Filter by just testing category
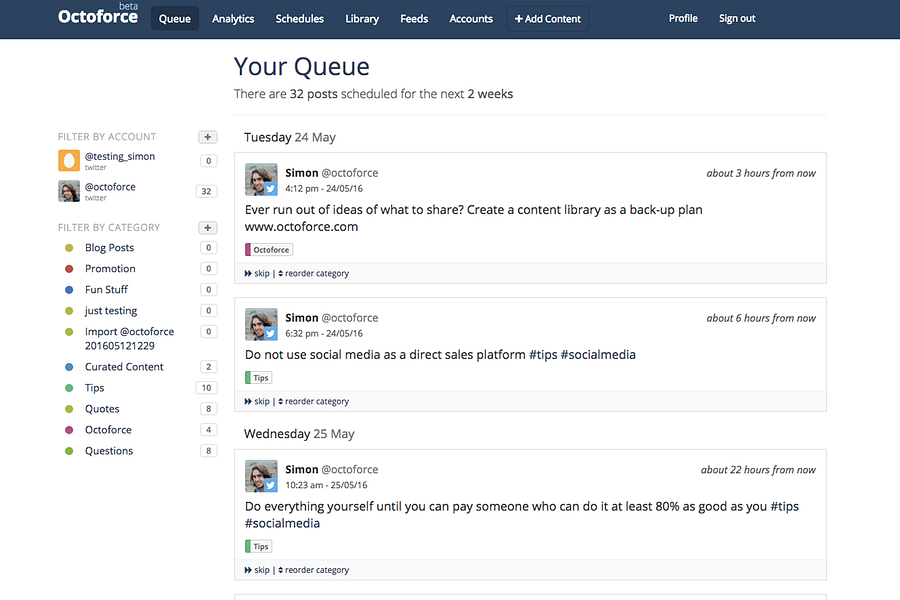 click(111, 311)
